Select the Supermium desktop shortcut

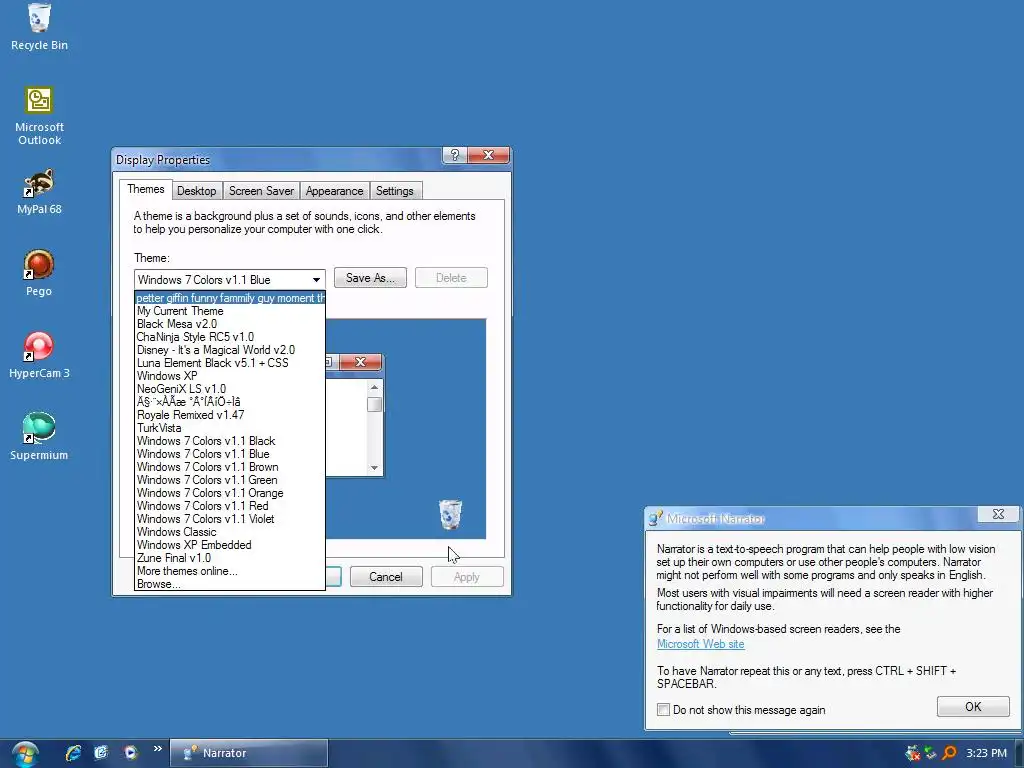tap(39, 436)
